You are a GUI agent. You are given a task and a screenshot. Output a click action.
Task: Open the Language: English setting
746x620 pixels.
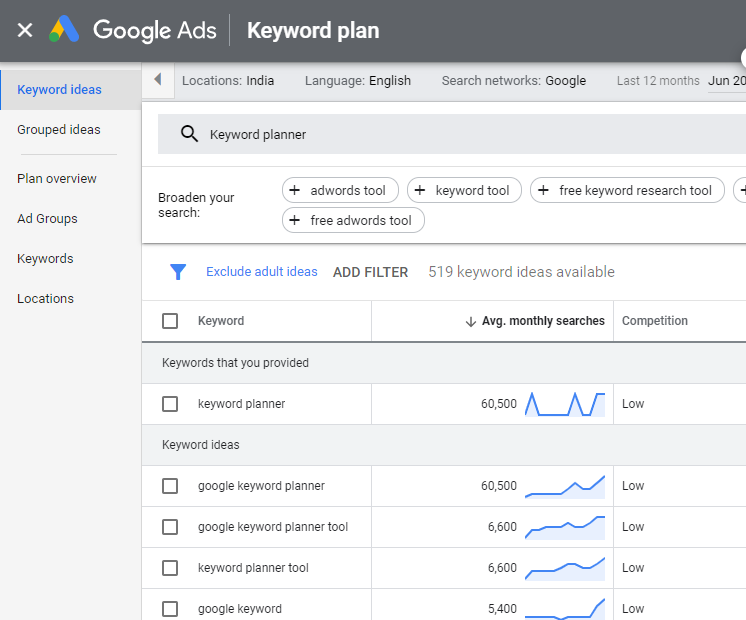tap(358, 80)
